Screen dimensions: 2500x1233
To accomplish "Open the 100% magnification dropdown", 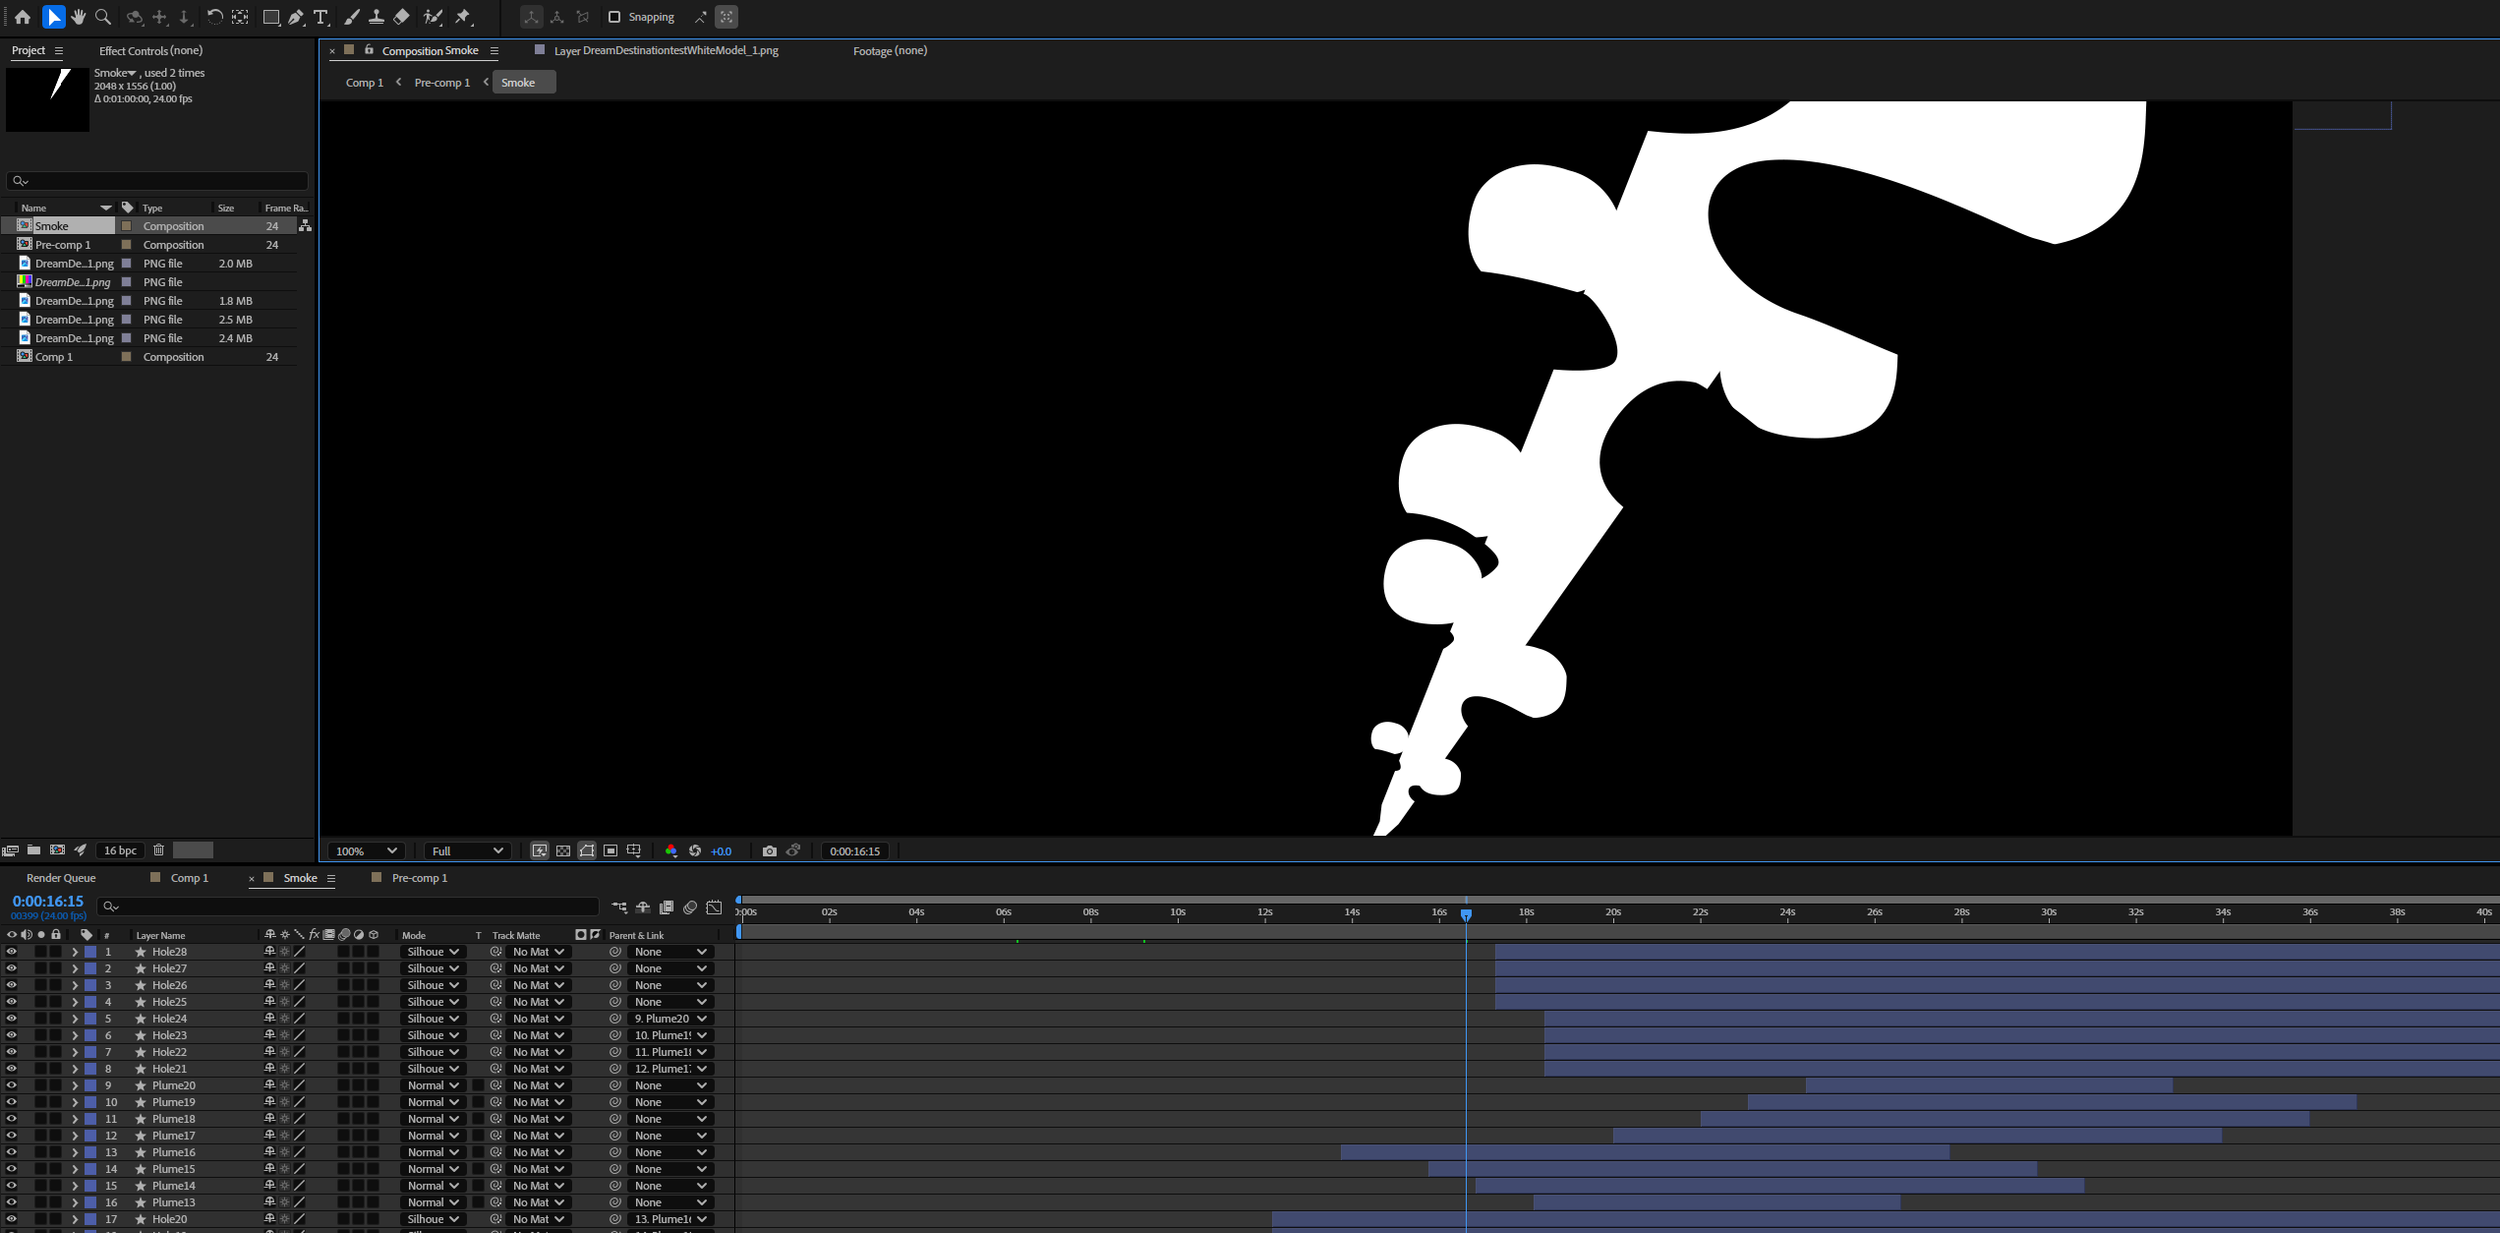I will (366, 851).
